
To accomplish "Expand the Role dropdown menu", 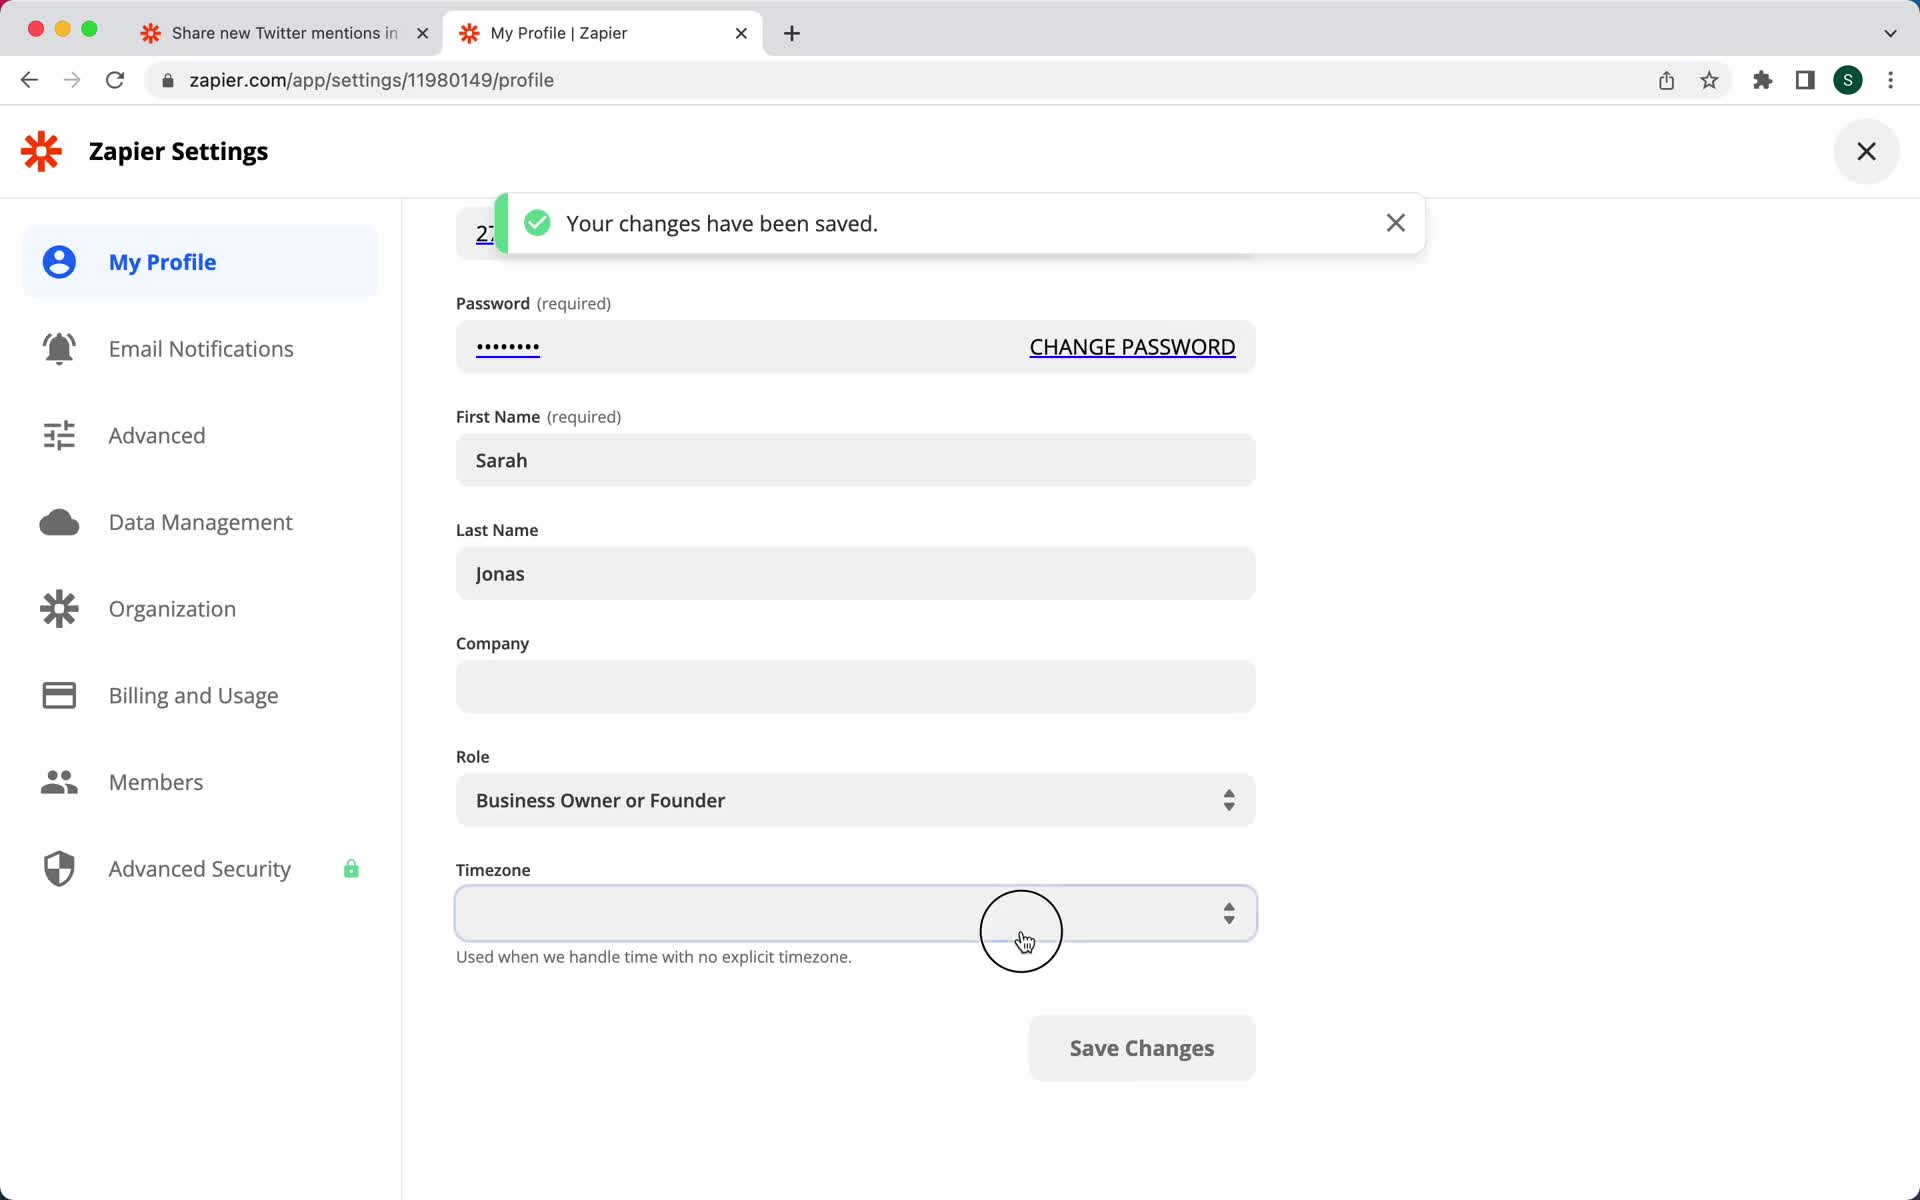I will [x=856, y=799].
